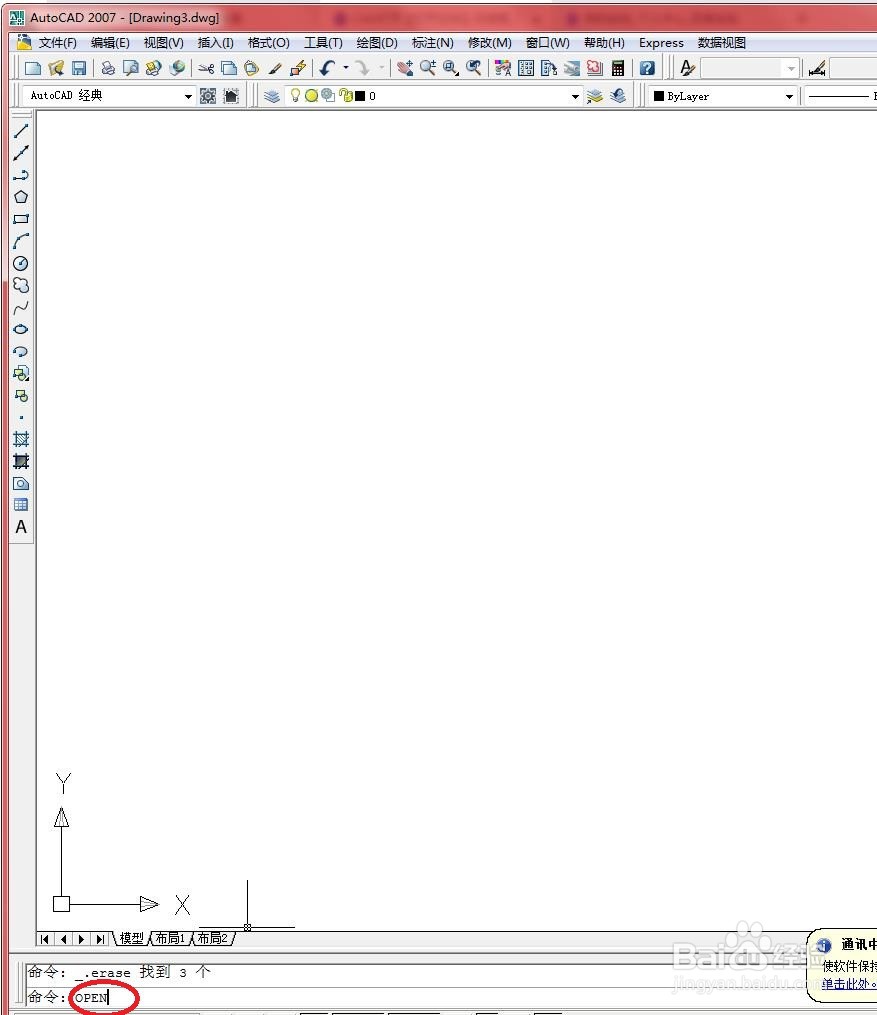Select the Polygon draw tool
This screenshot has height=1015, width=877.
[21, 197]
